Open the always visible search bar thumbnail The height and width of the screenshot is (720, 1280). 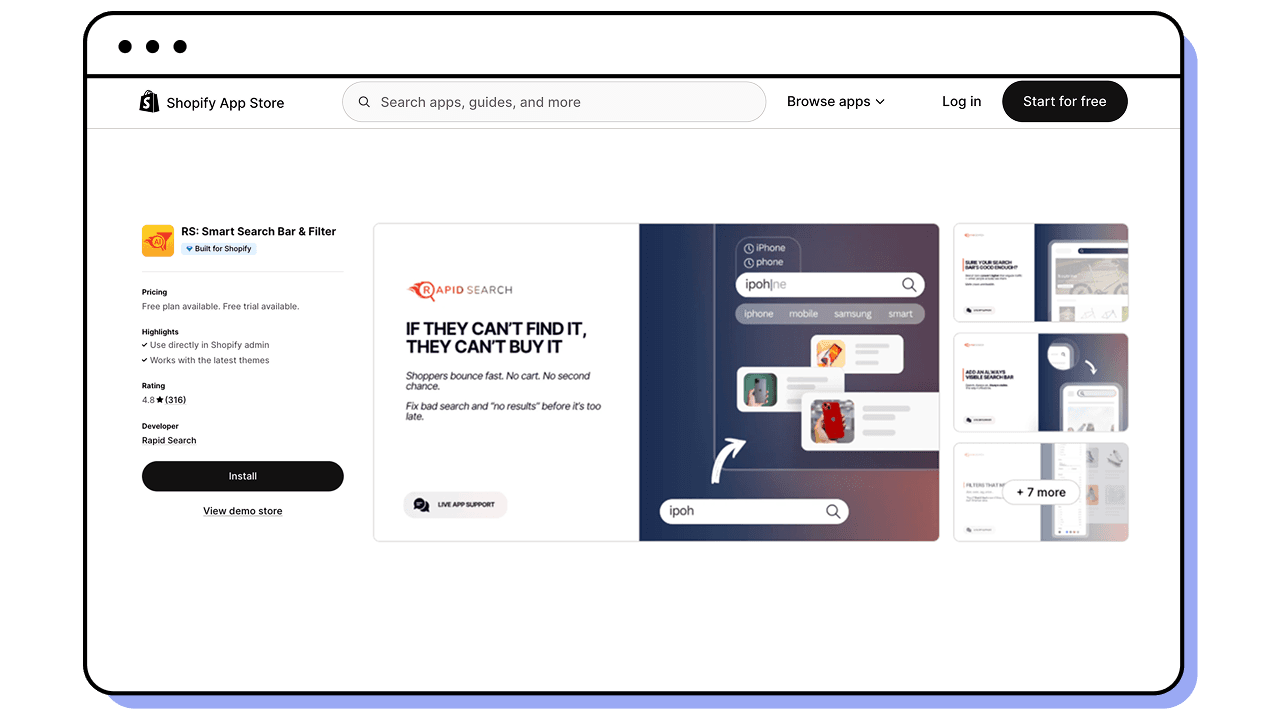(x=1041, y=383)
